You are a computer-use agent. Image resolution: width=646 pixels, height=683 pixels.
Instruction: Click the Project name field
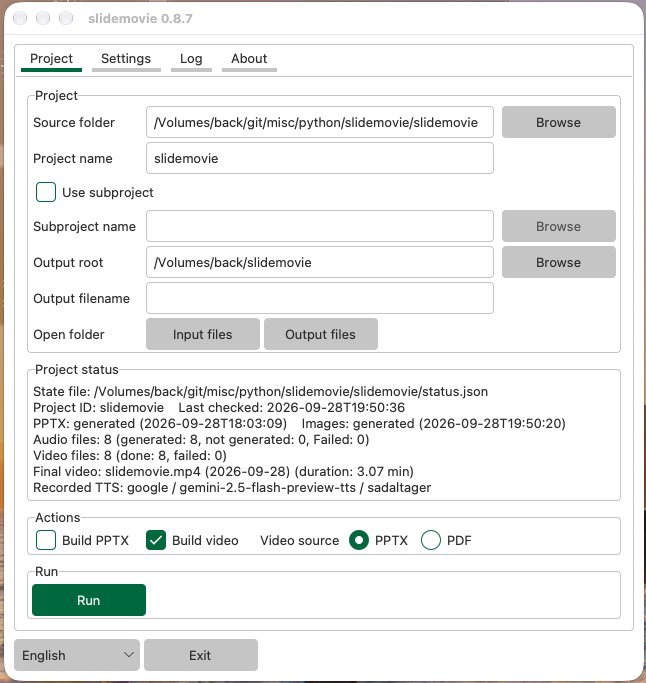[320, 158]
